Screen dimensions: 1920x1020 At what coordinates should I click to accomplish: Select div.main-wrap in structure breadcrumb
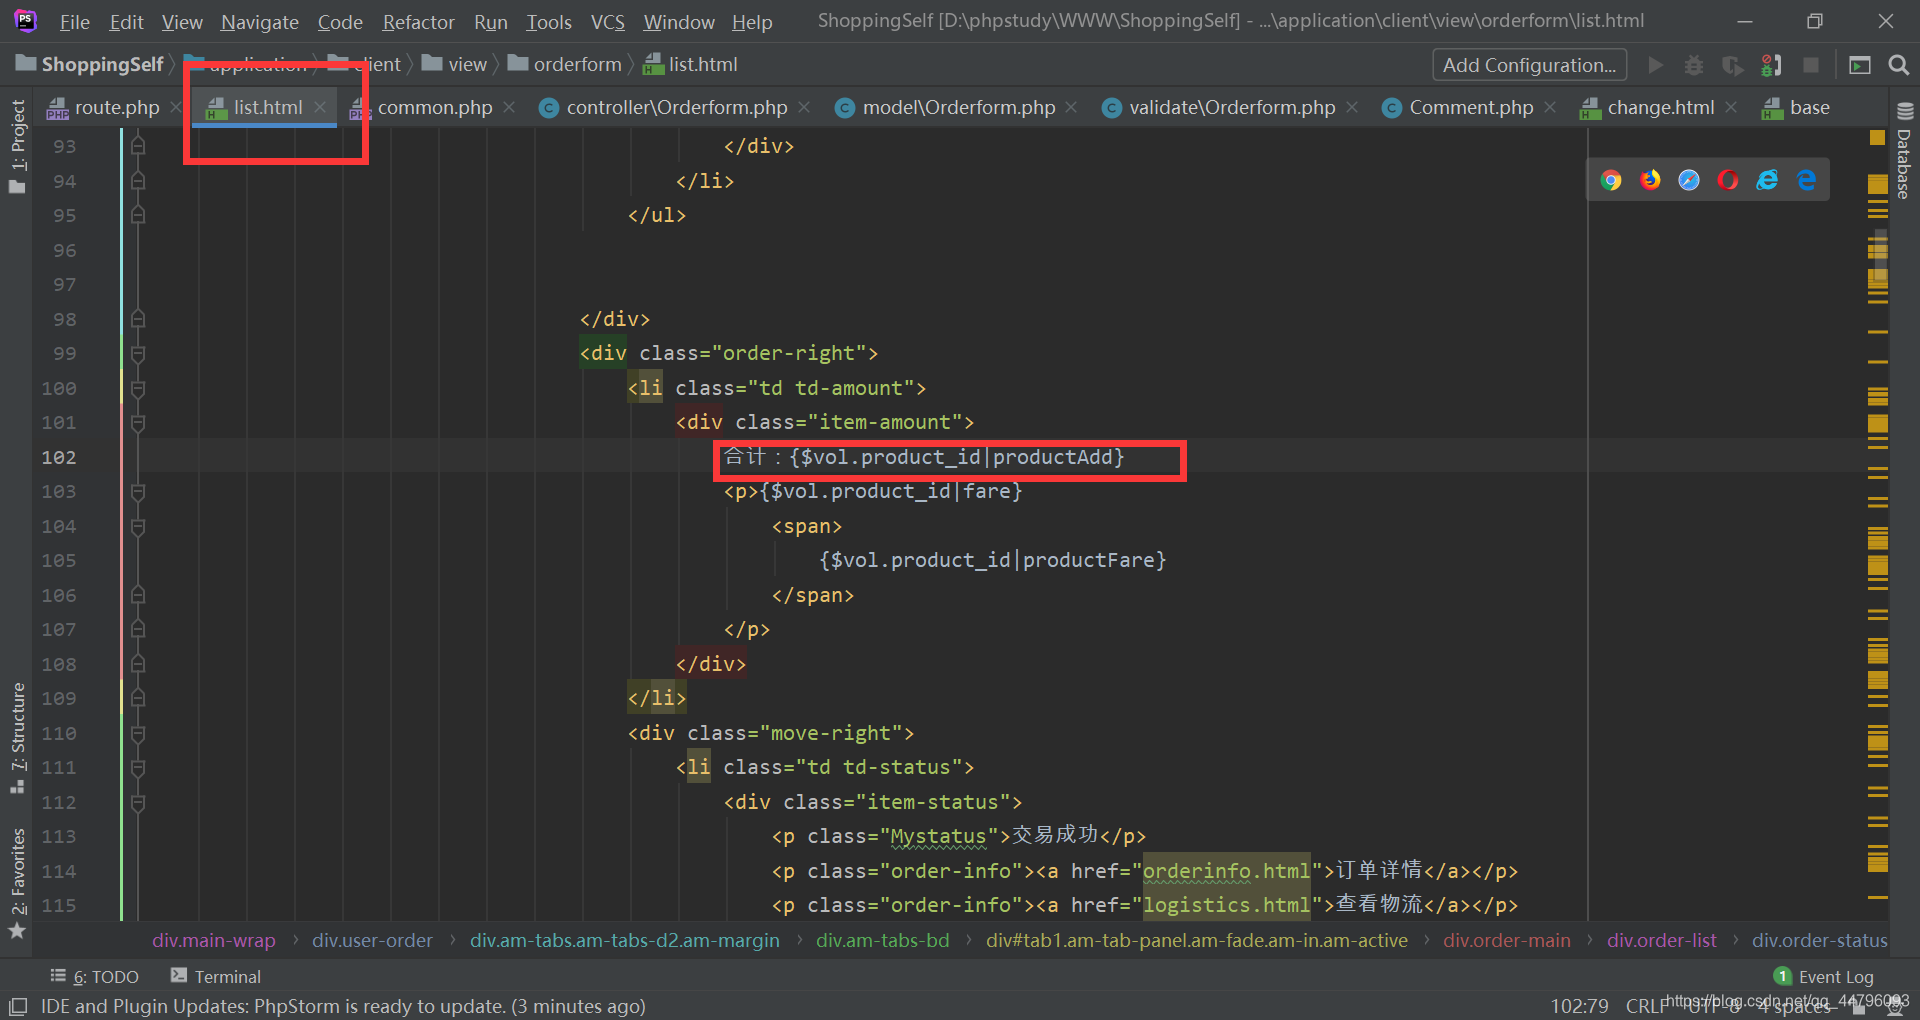[x=214, y=941]
